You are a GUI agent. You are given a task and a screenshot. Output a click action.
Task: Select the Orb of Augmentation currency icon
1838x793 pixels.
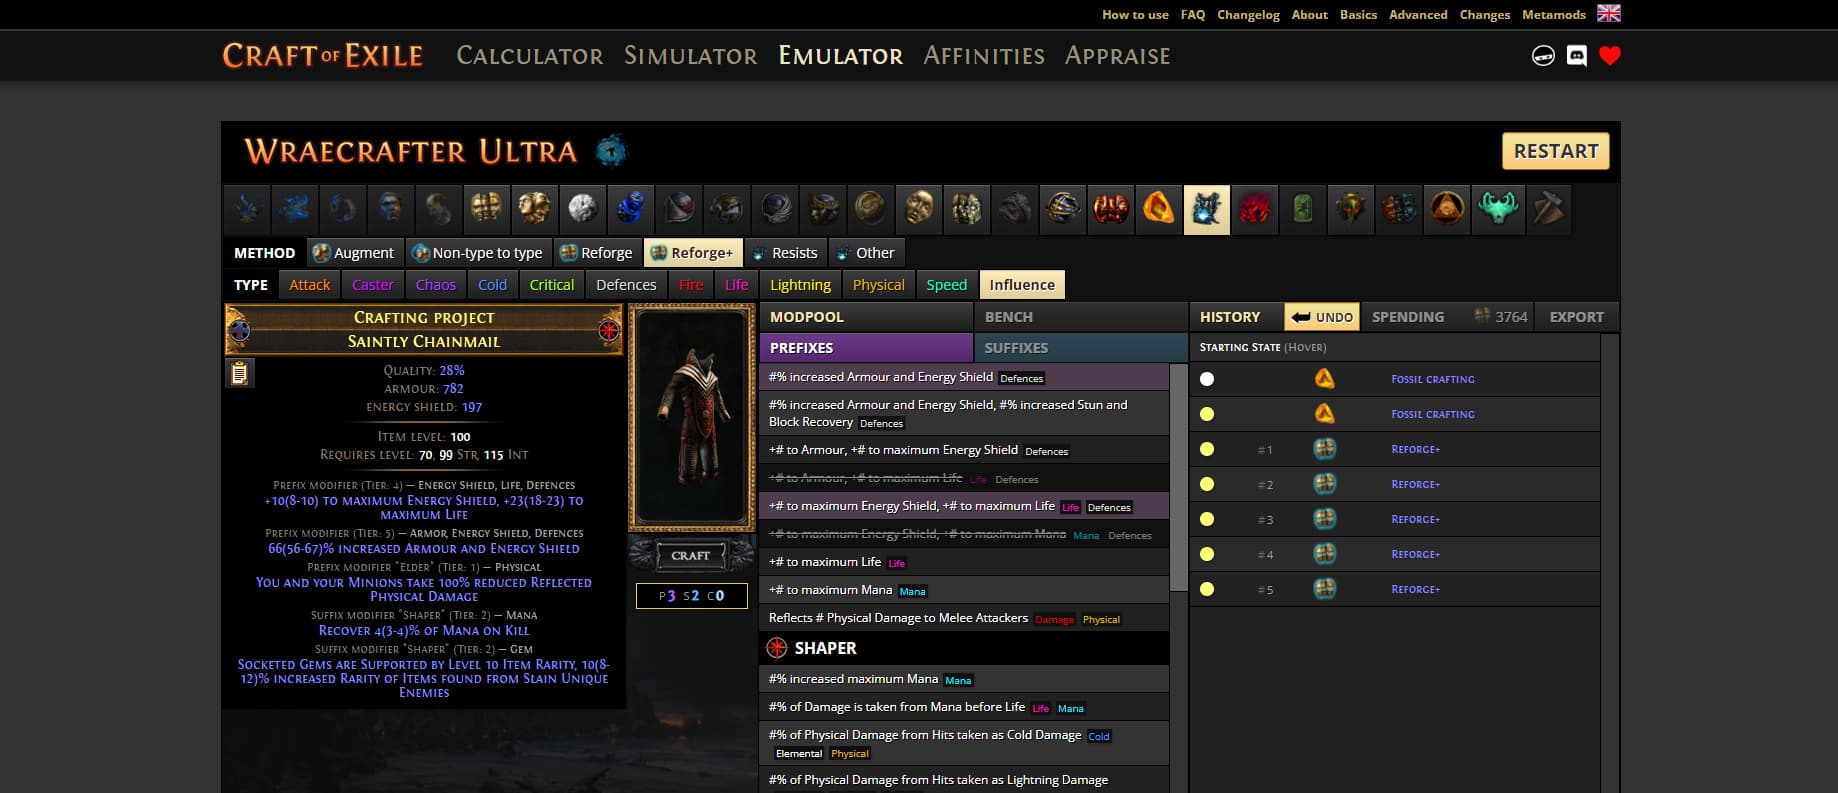click(343, 209)
